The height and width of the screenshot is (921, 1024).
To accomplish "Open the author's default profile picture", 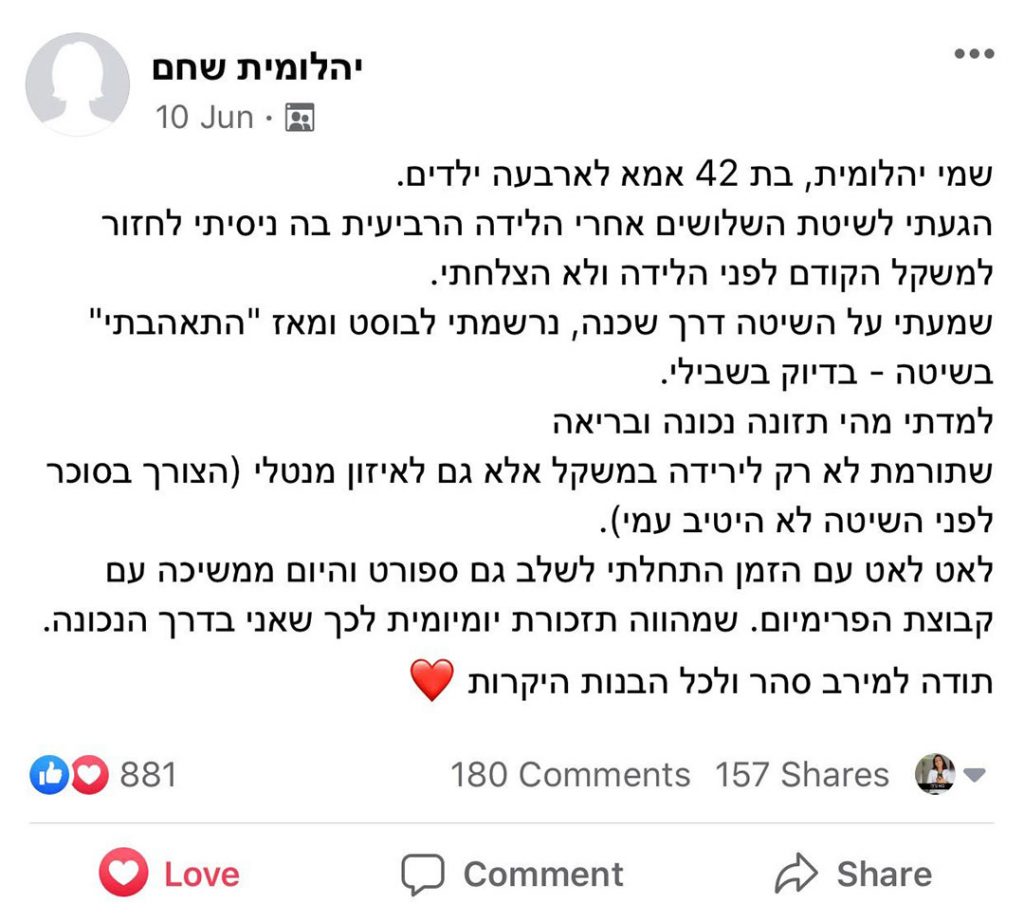I will pyautogui.click(x=77, y=84).
